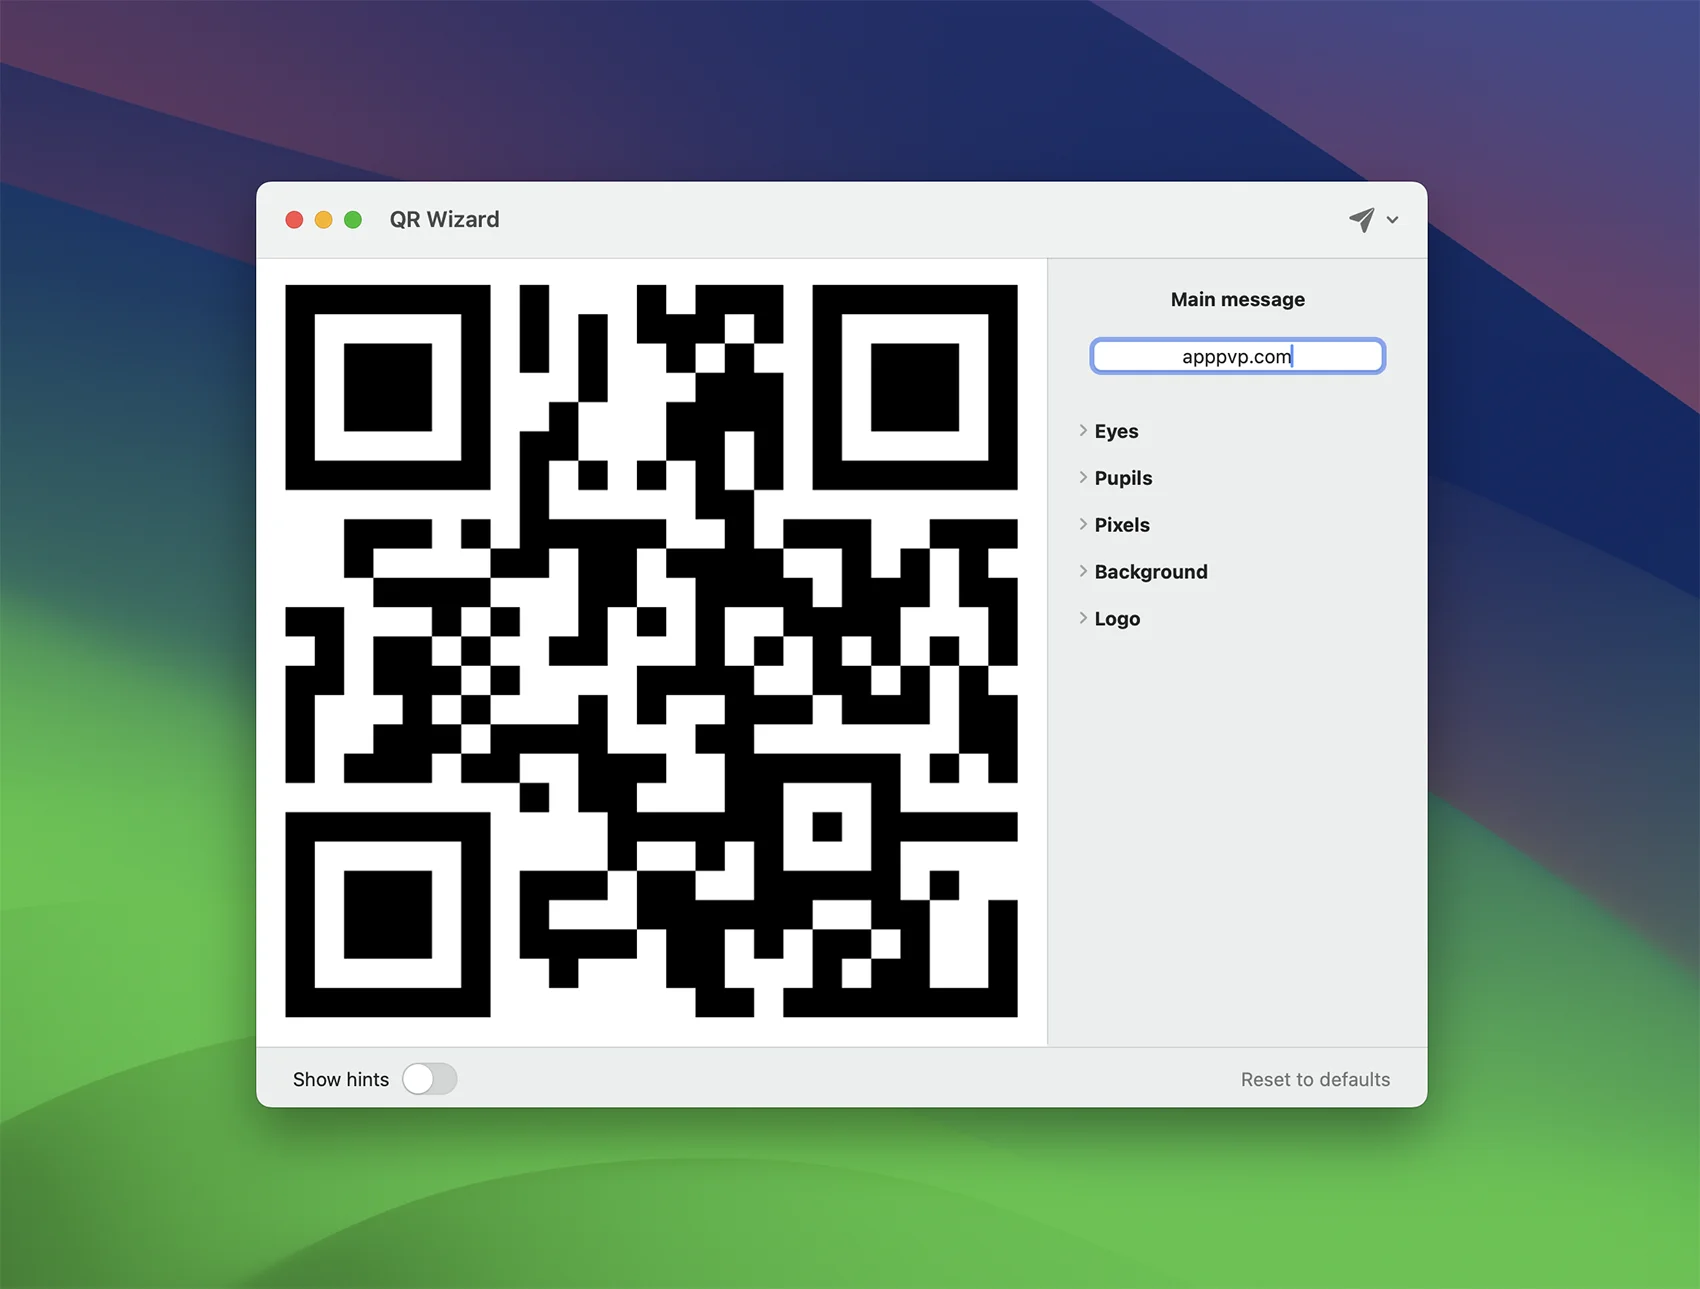The width and height of the screenshot is (1700, 1289).
Task: Click the Pixels label
Action: [1122, 525]
